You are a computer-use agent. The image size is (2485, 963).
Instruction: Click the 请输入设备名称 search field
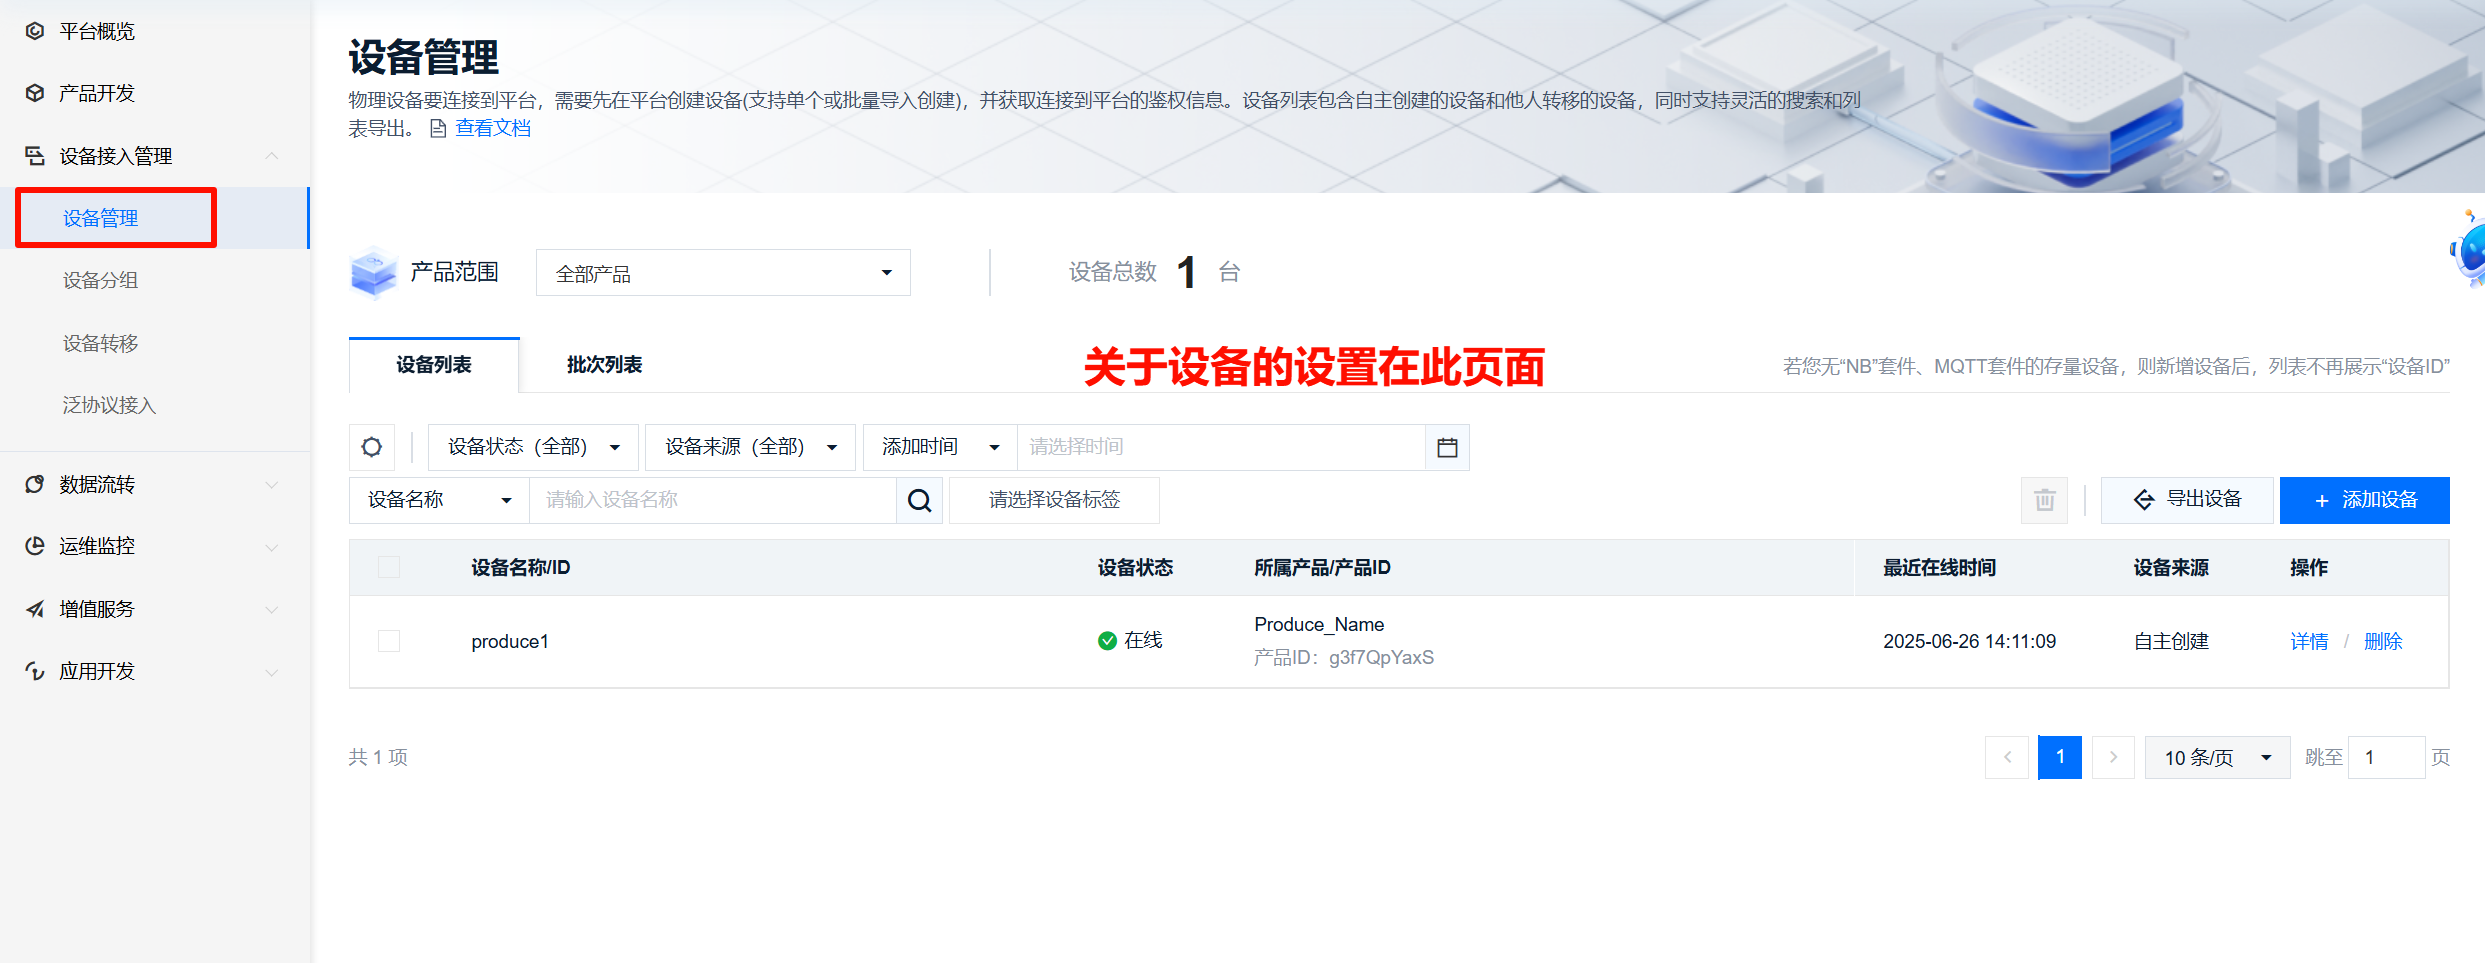coord(712,500)
